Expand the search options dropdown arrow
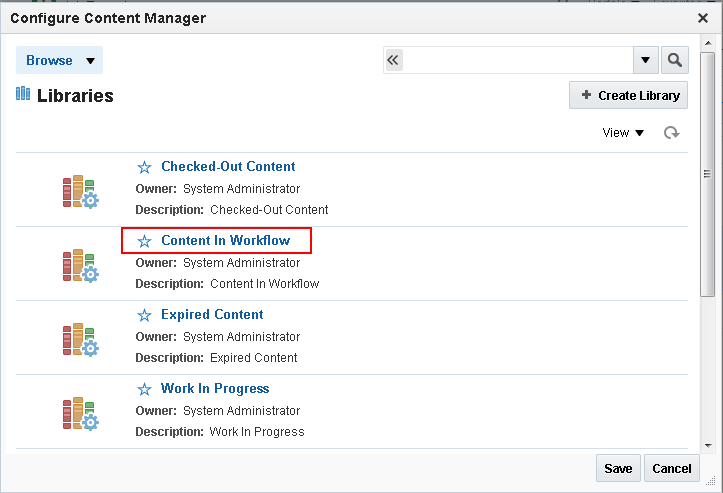This screenshot has width=723, height=493. [646, 60]
